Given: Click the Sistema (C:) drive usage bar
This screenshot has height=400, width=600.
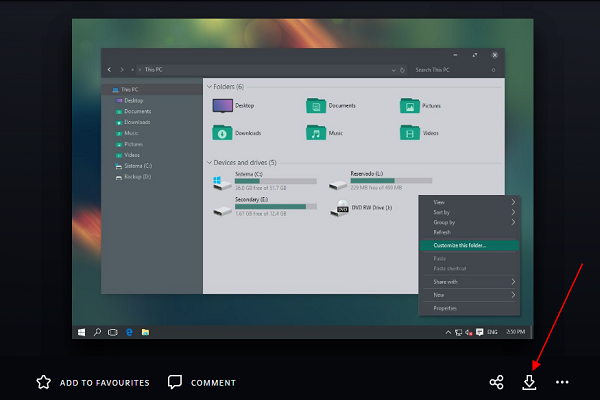Looking at the screenshot, I should pyautogui.click(x=275, y=181).
